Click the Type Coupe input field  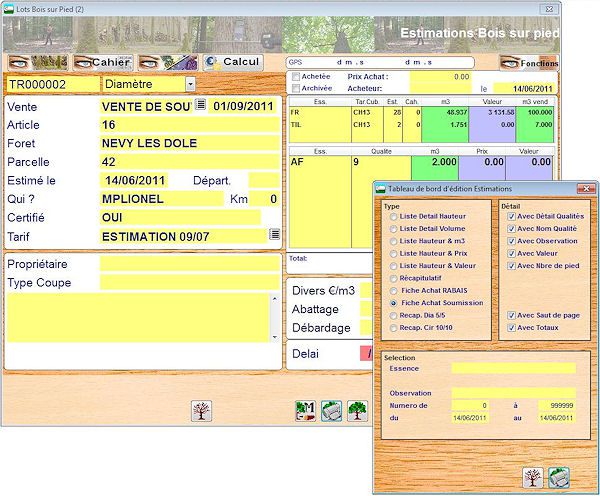pos(190,282)
